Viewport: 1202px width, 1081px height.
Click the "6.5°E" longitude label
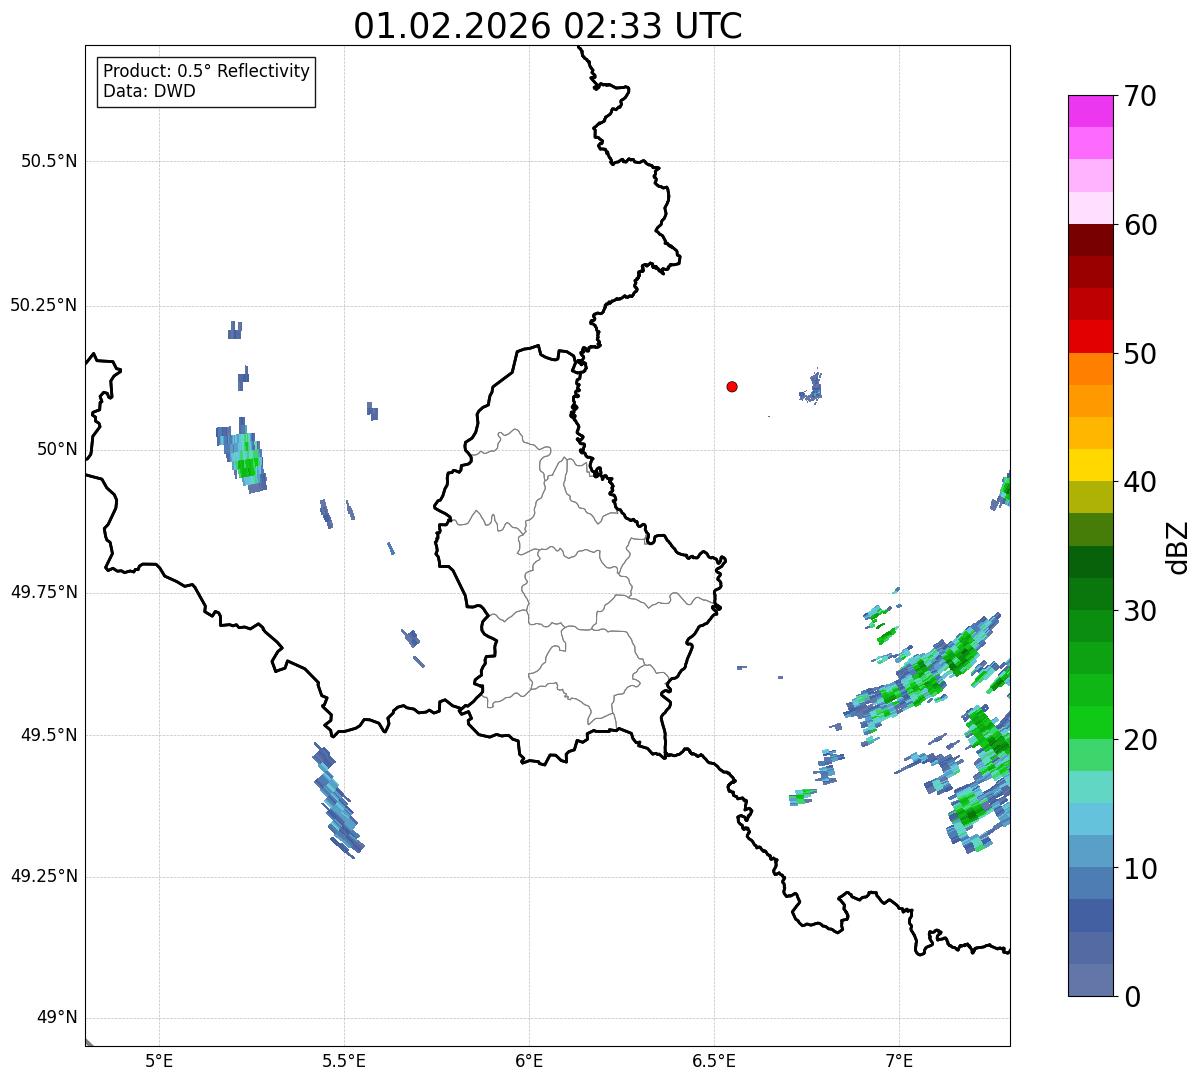point(714,1060)
